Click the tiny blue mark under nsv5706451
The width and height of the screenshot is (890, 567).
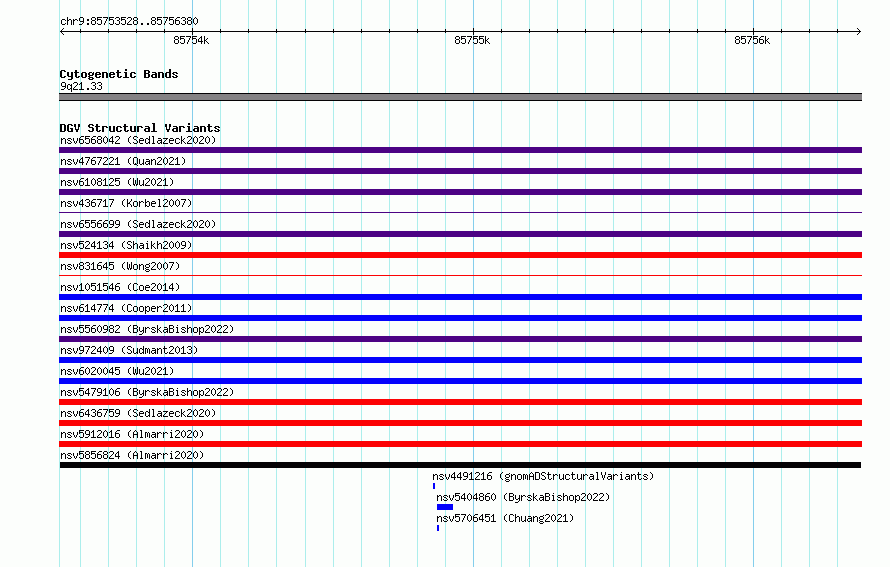click(438, 528)
